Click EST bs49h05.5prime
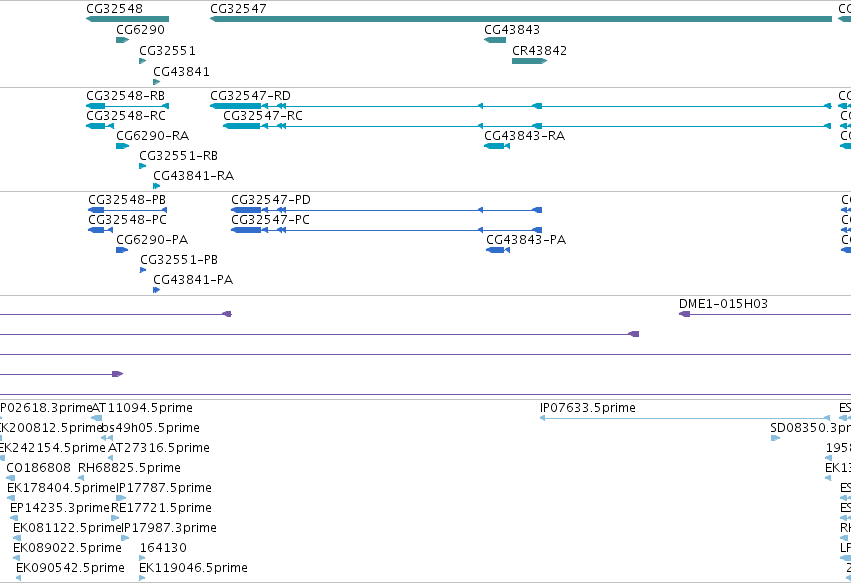The image size is (851, 583). coord(151,428)
